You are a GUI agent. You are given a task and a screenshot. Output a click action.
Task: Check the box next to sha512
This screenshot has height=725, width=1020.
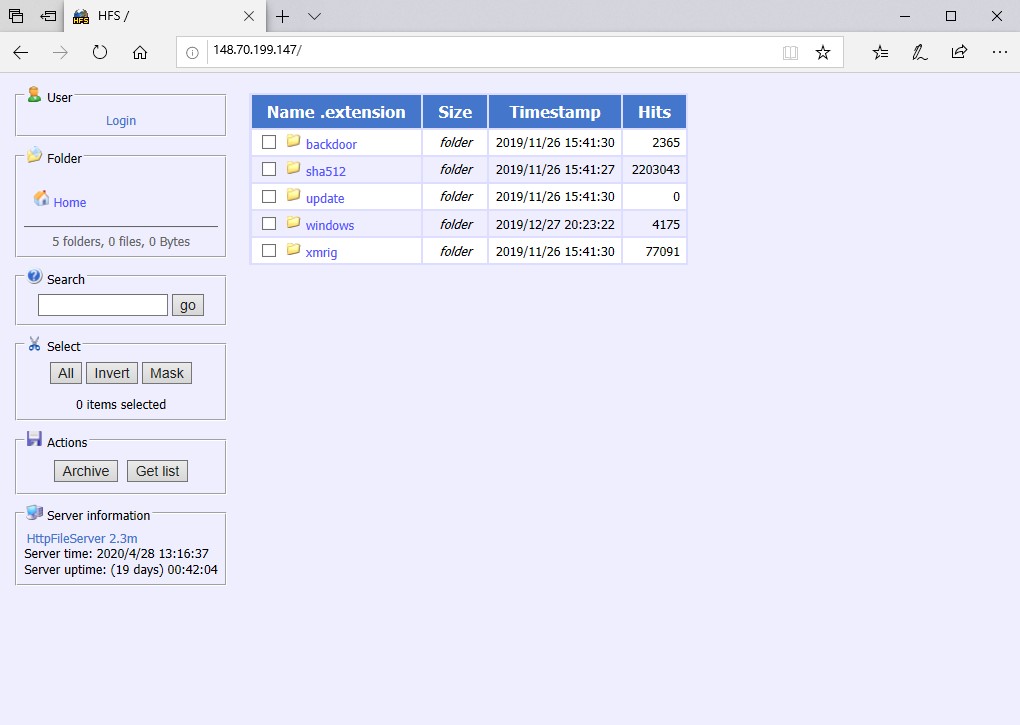[x=269, y=169]
